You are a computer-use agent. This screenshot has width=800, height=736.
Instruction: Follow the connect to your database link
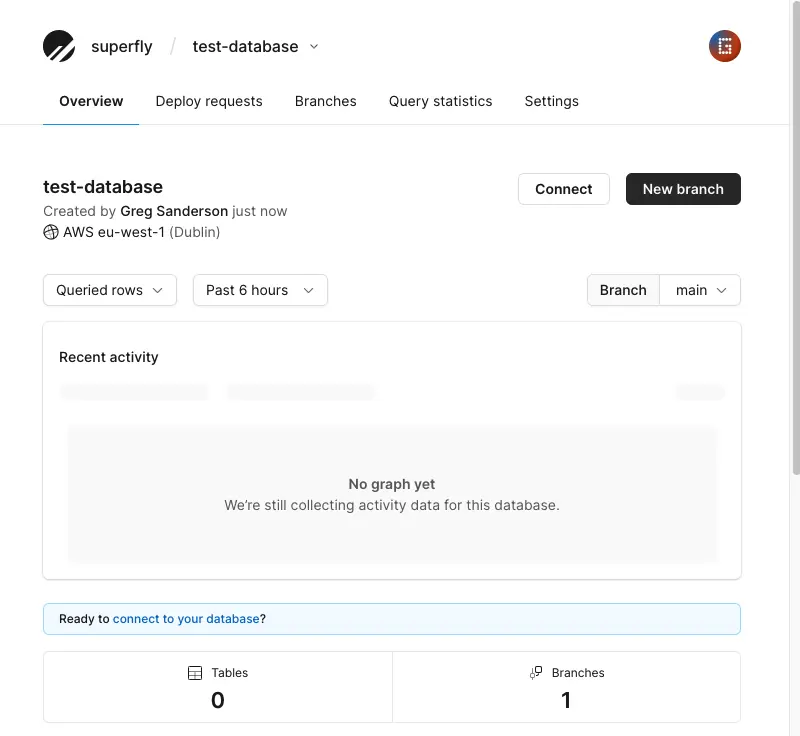coord(186,619)
